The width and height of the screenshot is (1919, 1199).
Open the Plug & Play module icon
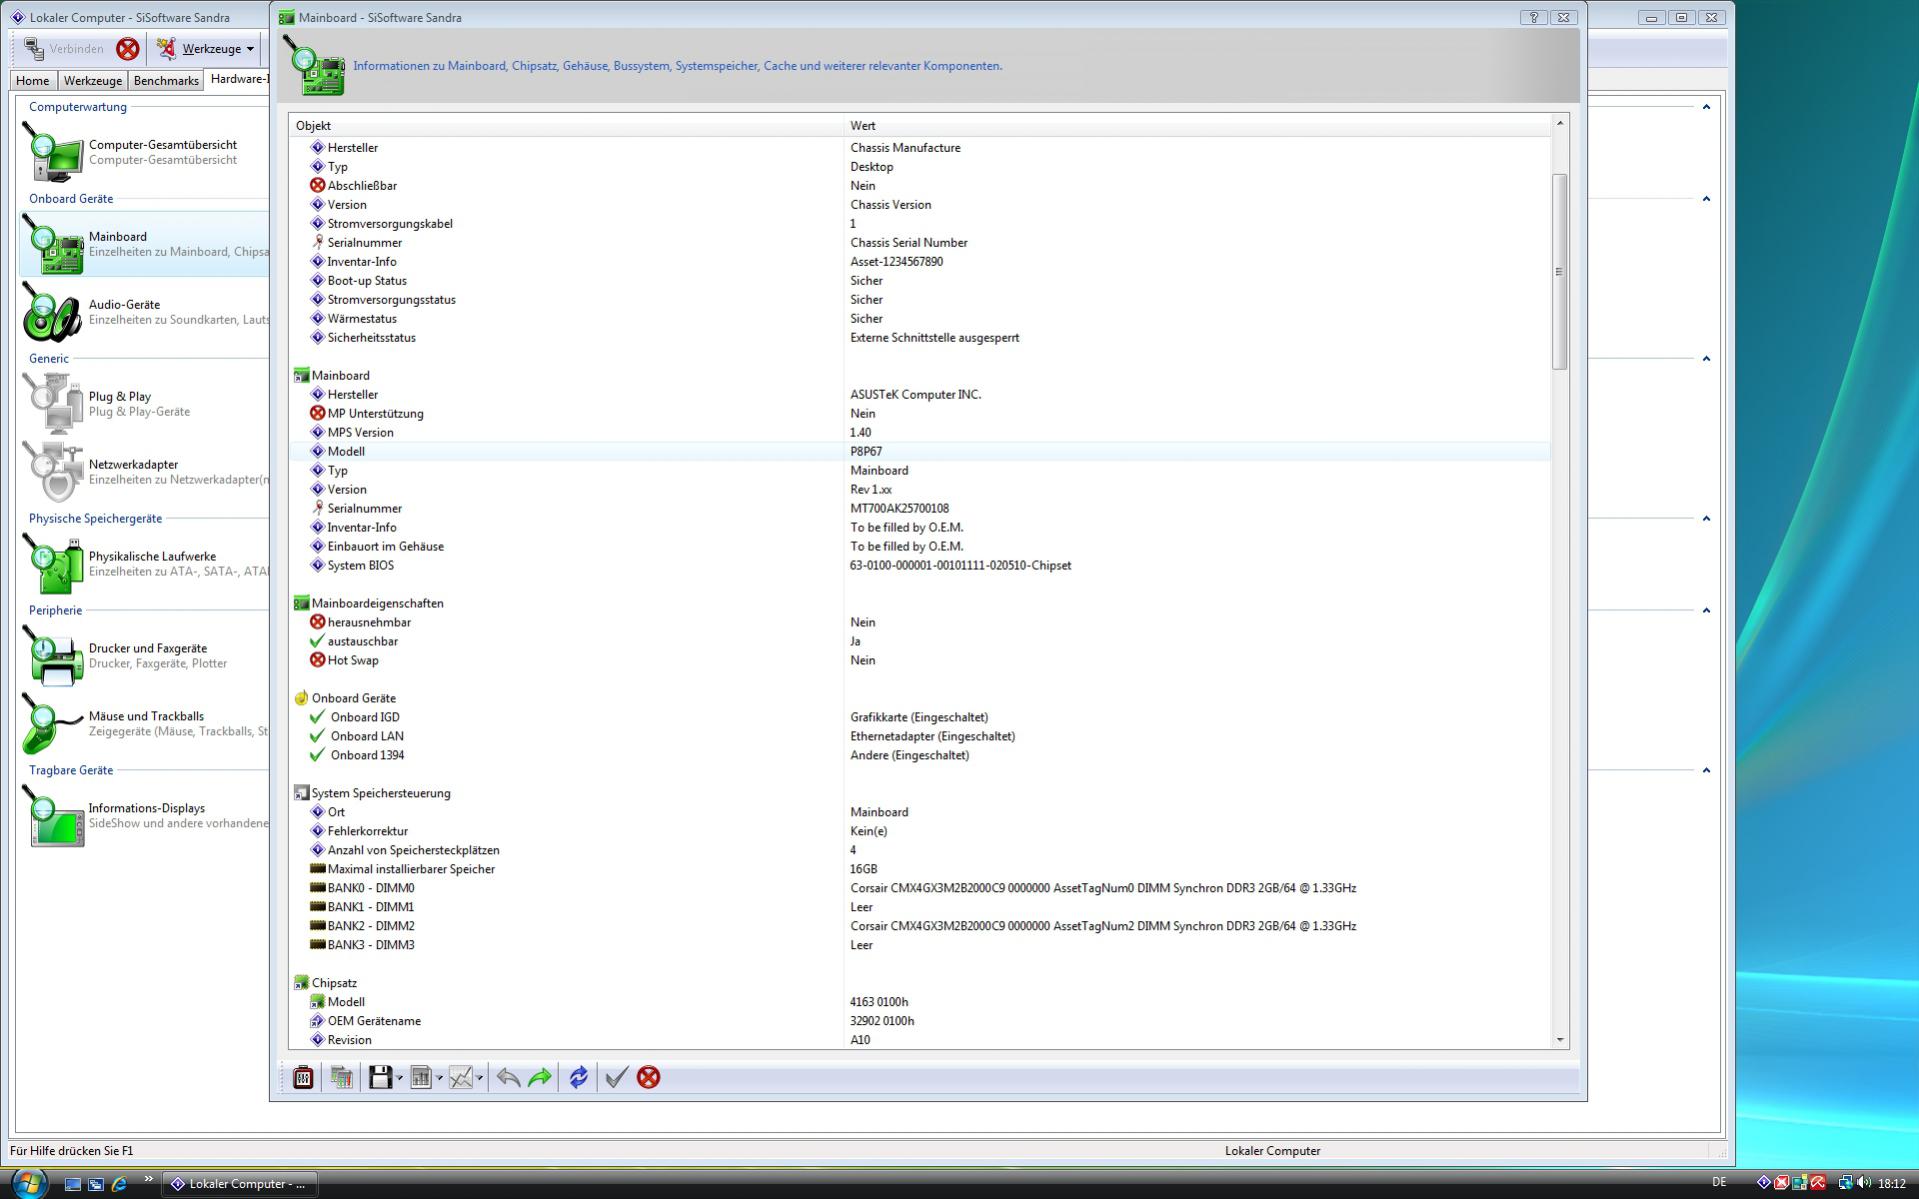coord(53,404)
